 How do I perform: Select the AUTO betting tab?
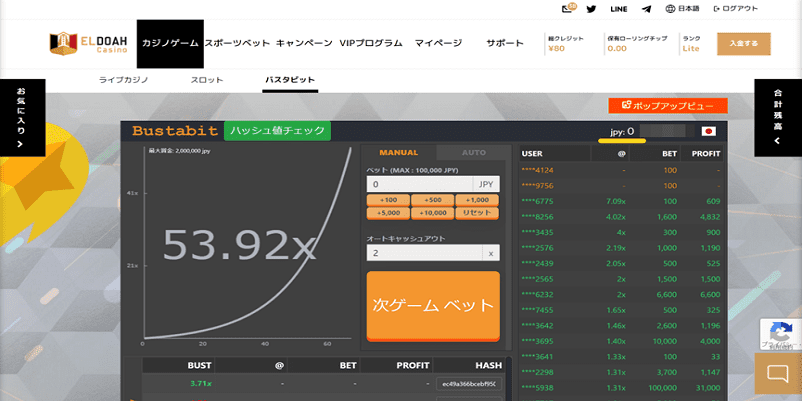point(474,152)
